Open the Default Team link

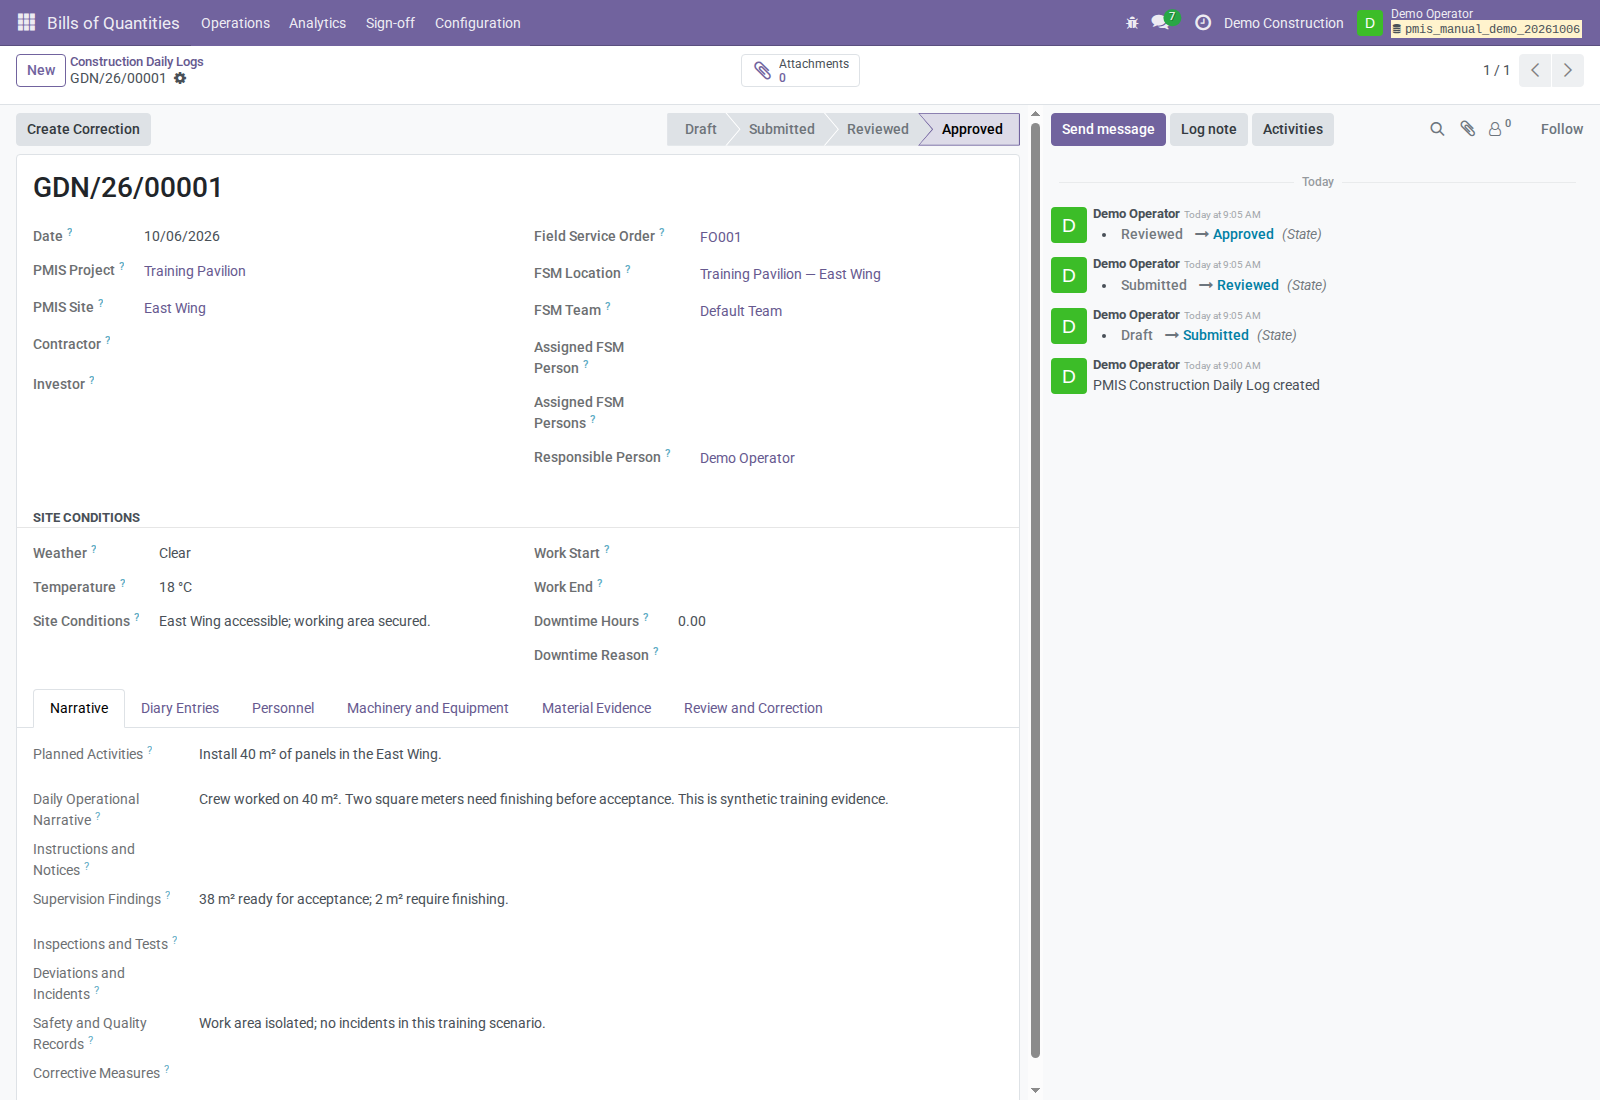(741, 311)
